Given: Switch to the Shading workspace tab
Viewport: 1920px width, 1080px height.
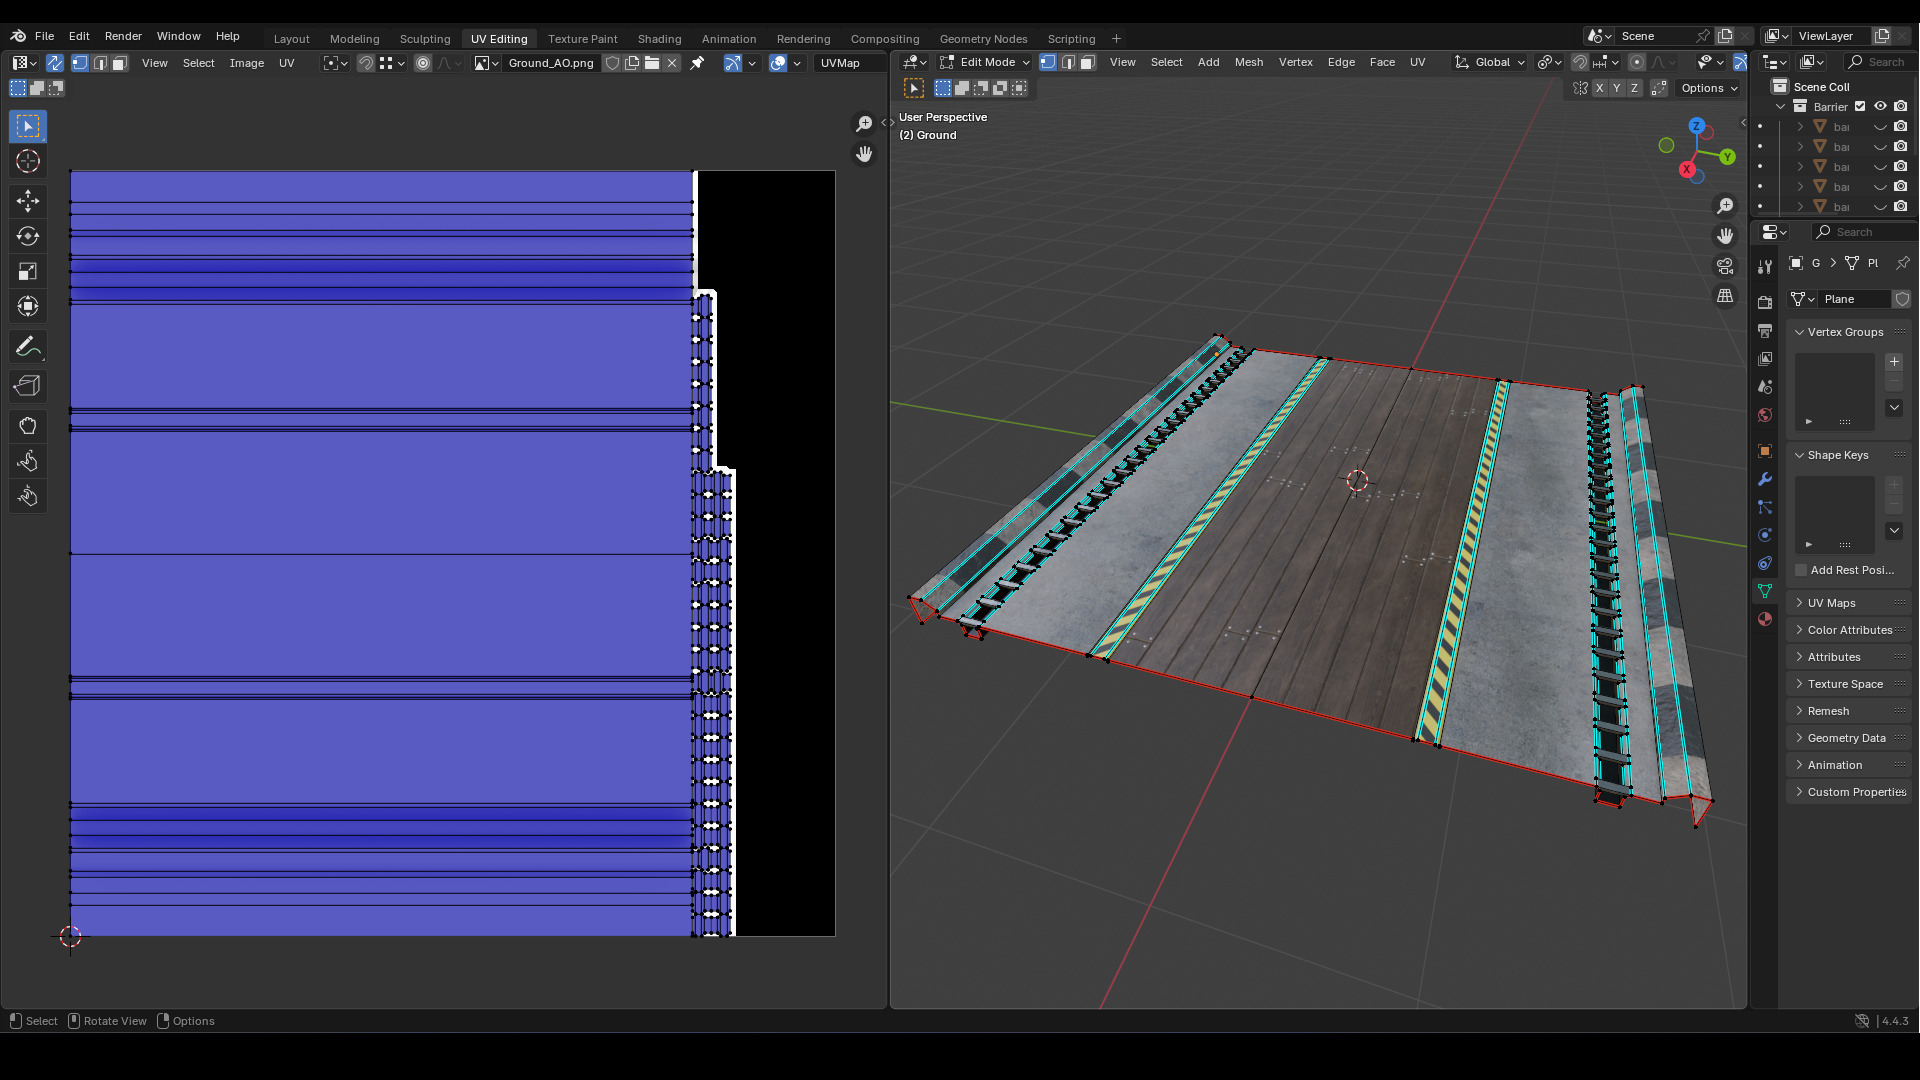Looking at the screenshot, I should click(x=659, y=39).
